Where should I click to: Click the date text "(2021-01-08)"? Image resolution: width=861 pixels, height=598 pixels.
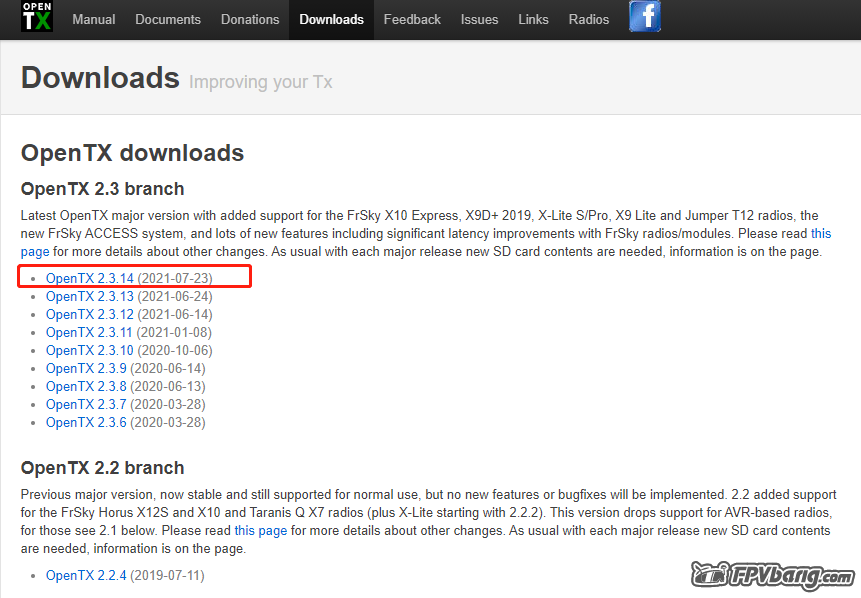tap(174, 333)
